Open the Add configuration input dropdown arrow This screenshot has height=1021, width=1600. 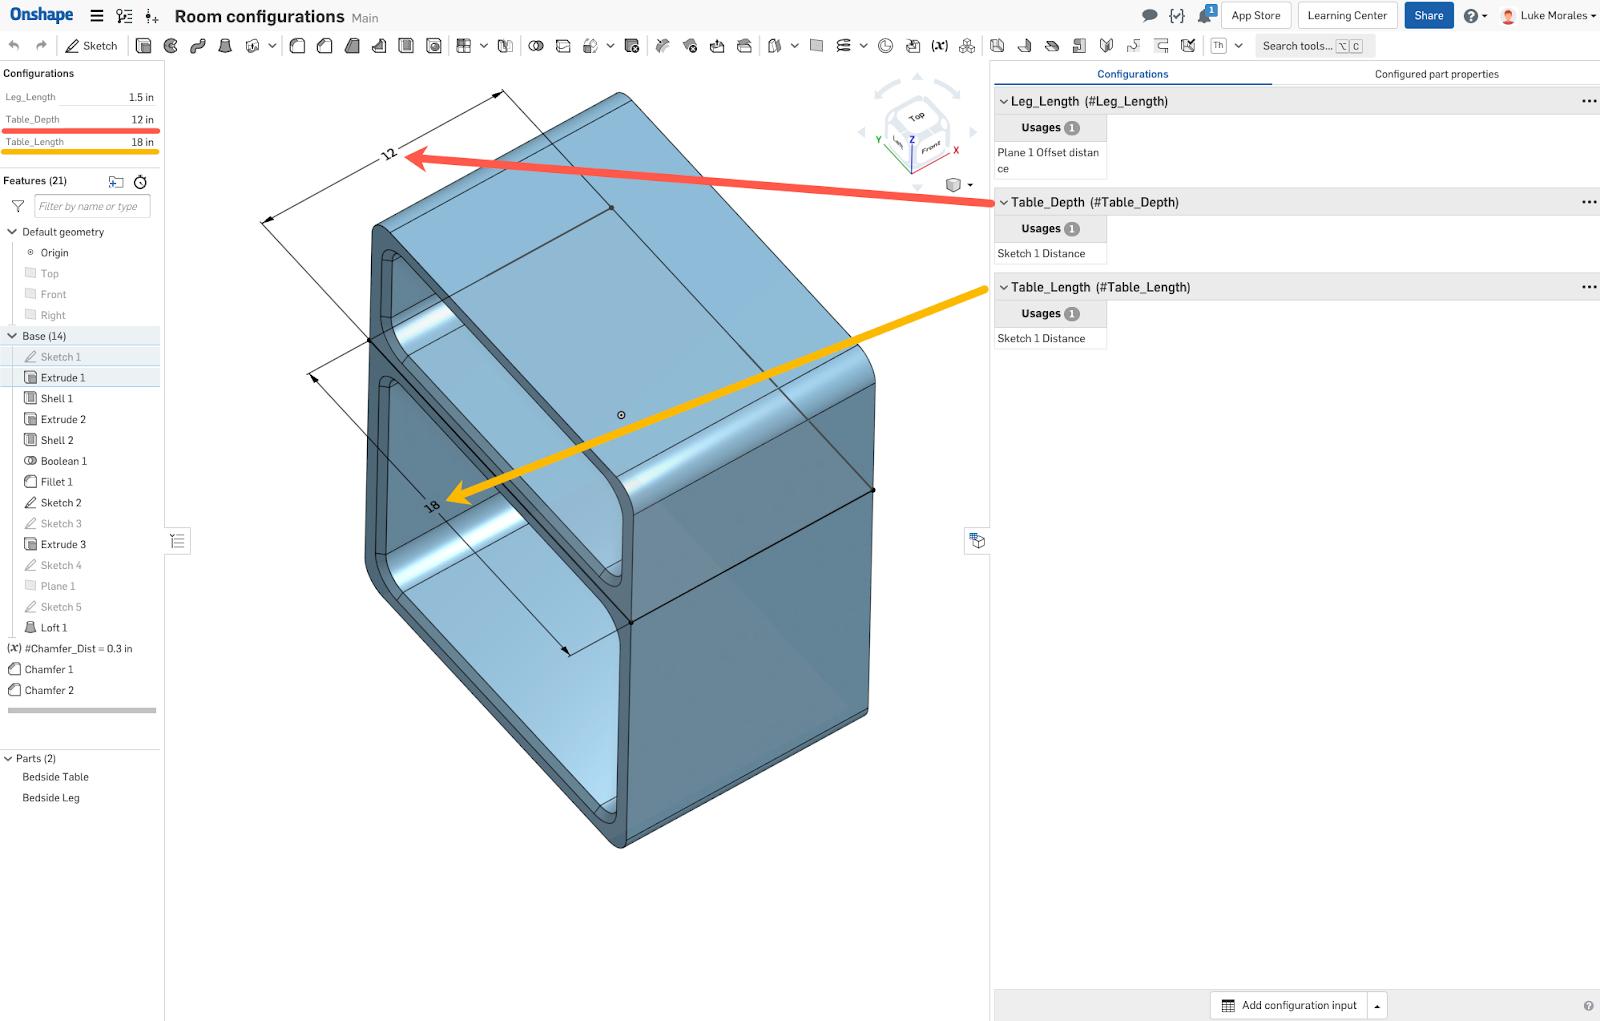tap(1377, 1006)
